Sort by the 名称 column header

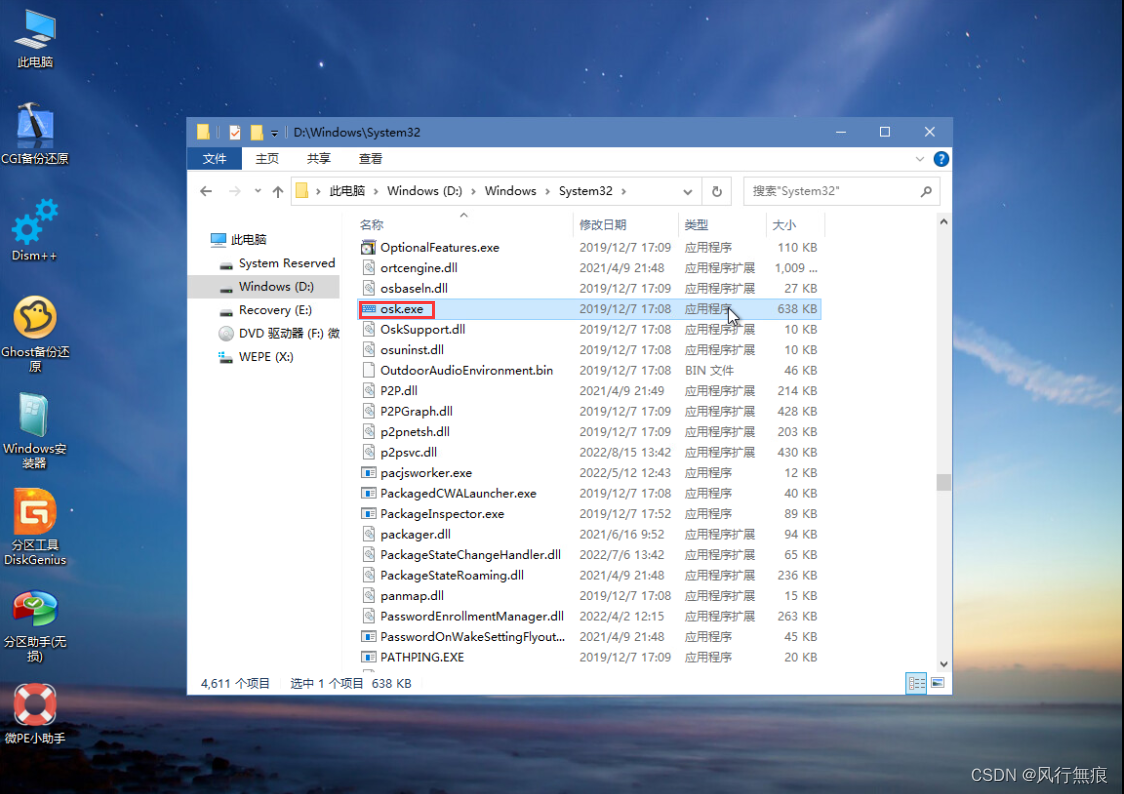[x=371, y=225]
